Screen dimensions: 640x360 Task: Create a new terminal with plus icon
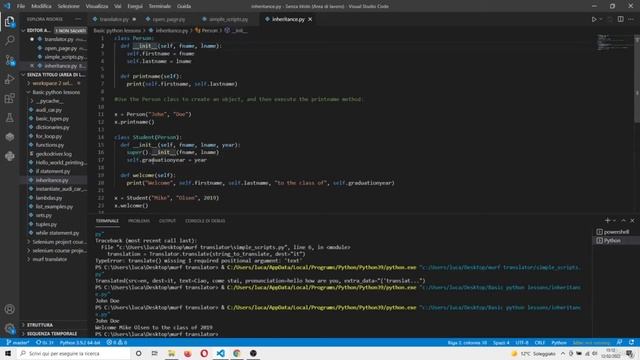607,220
